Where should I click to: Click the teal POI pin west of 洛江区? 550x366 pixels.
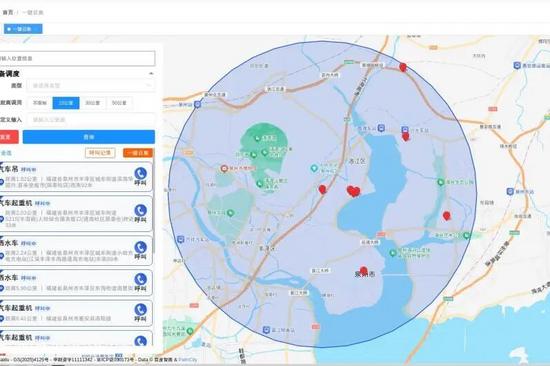tap(314, 168)
